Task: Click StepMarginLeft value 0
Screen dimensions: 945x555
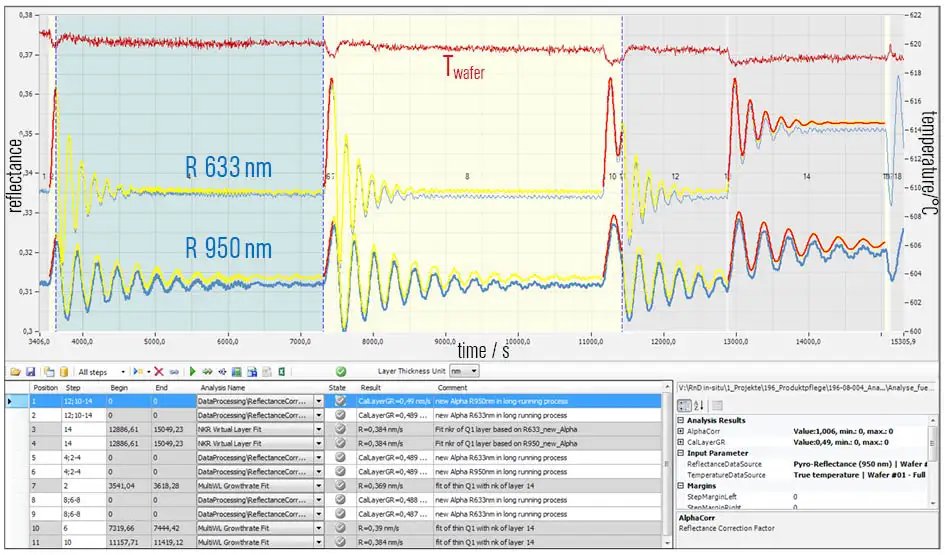Action: pos(795,497)
